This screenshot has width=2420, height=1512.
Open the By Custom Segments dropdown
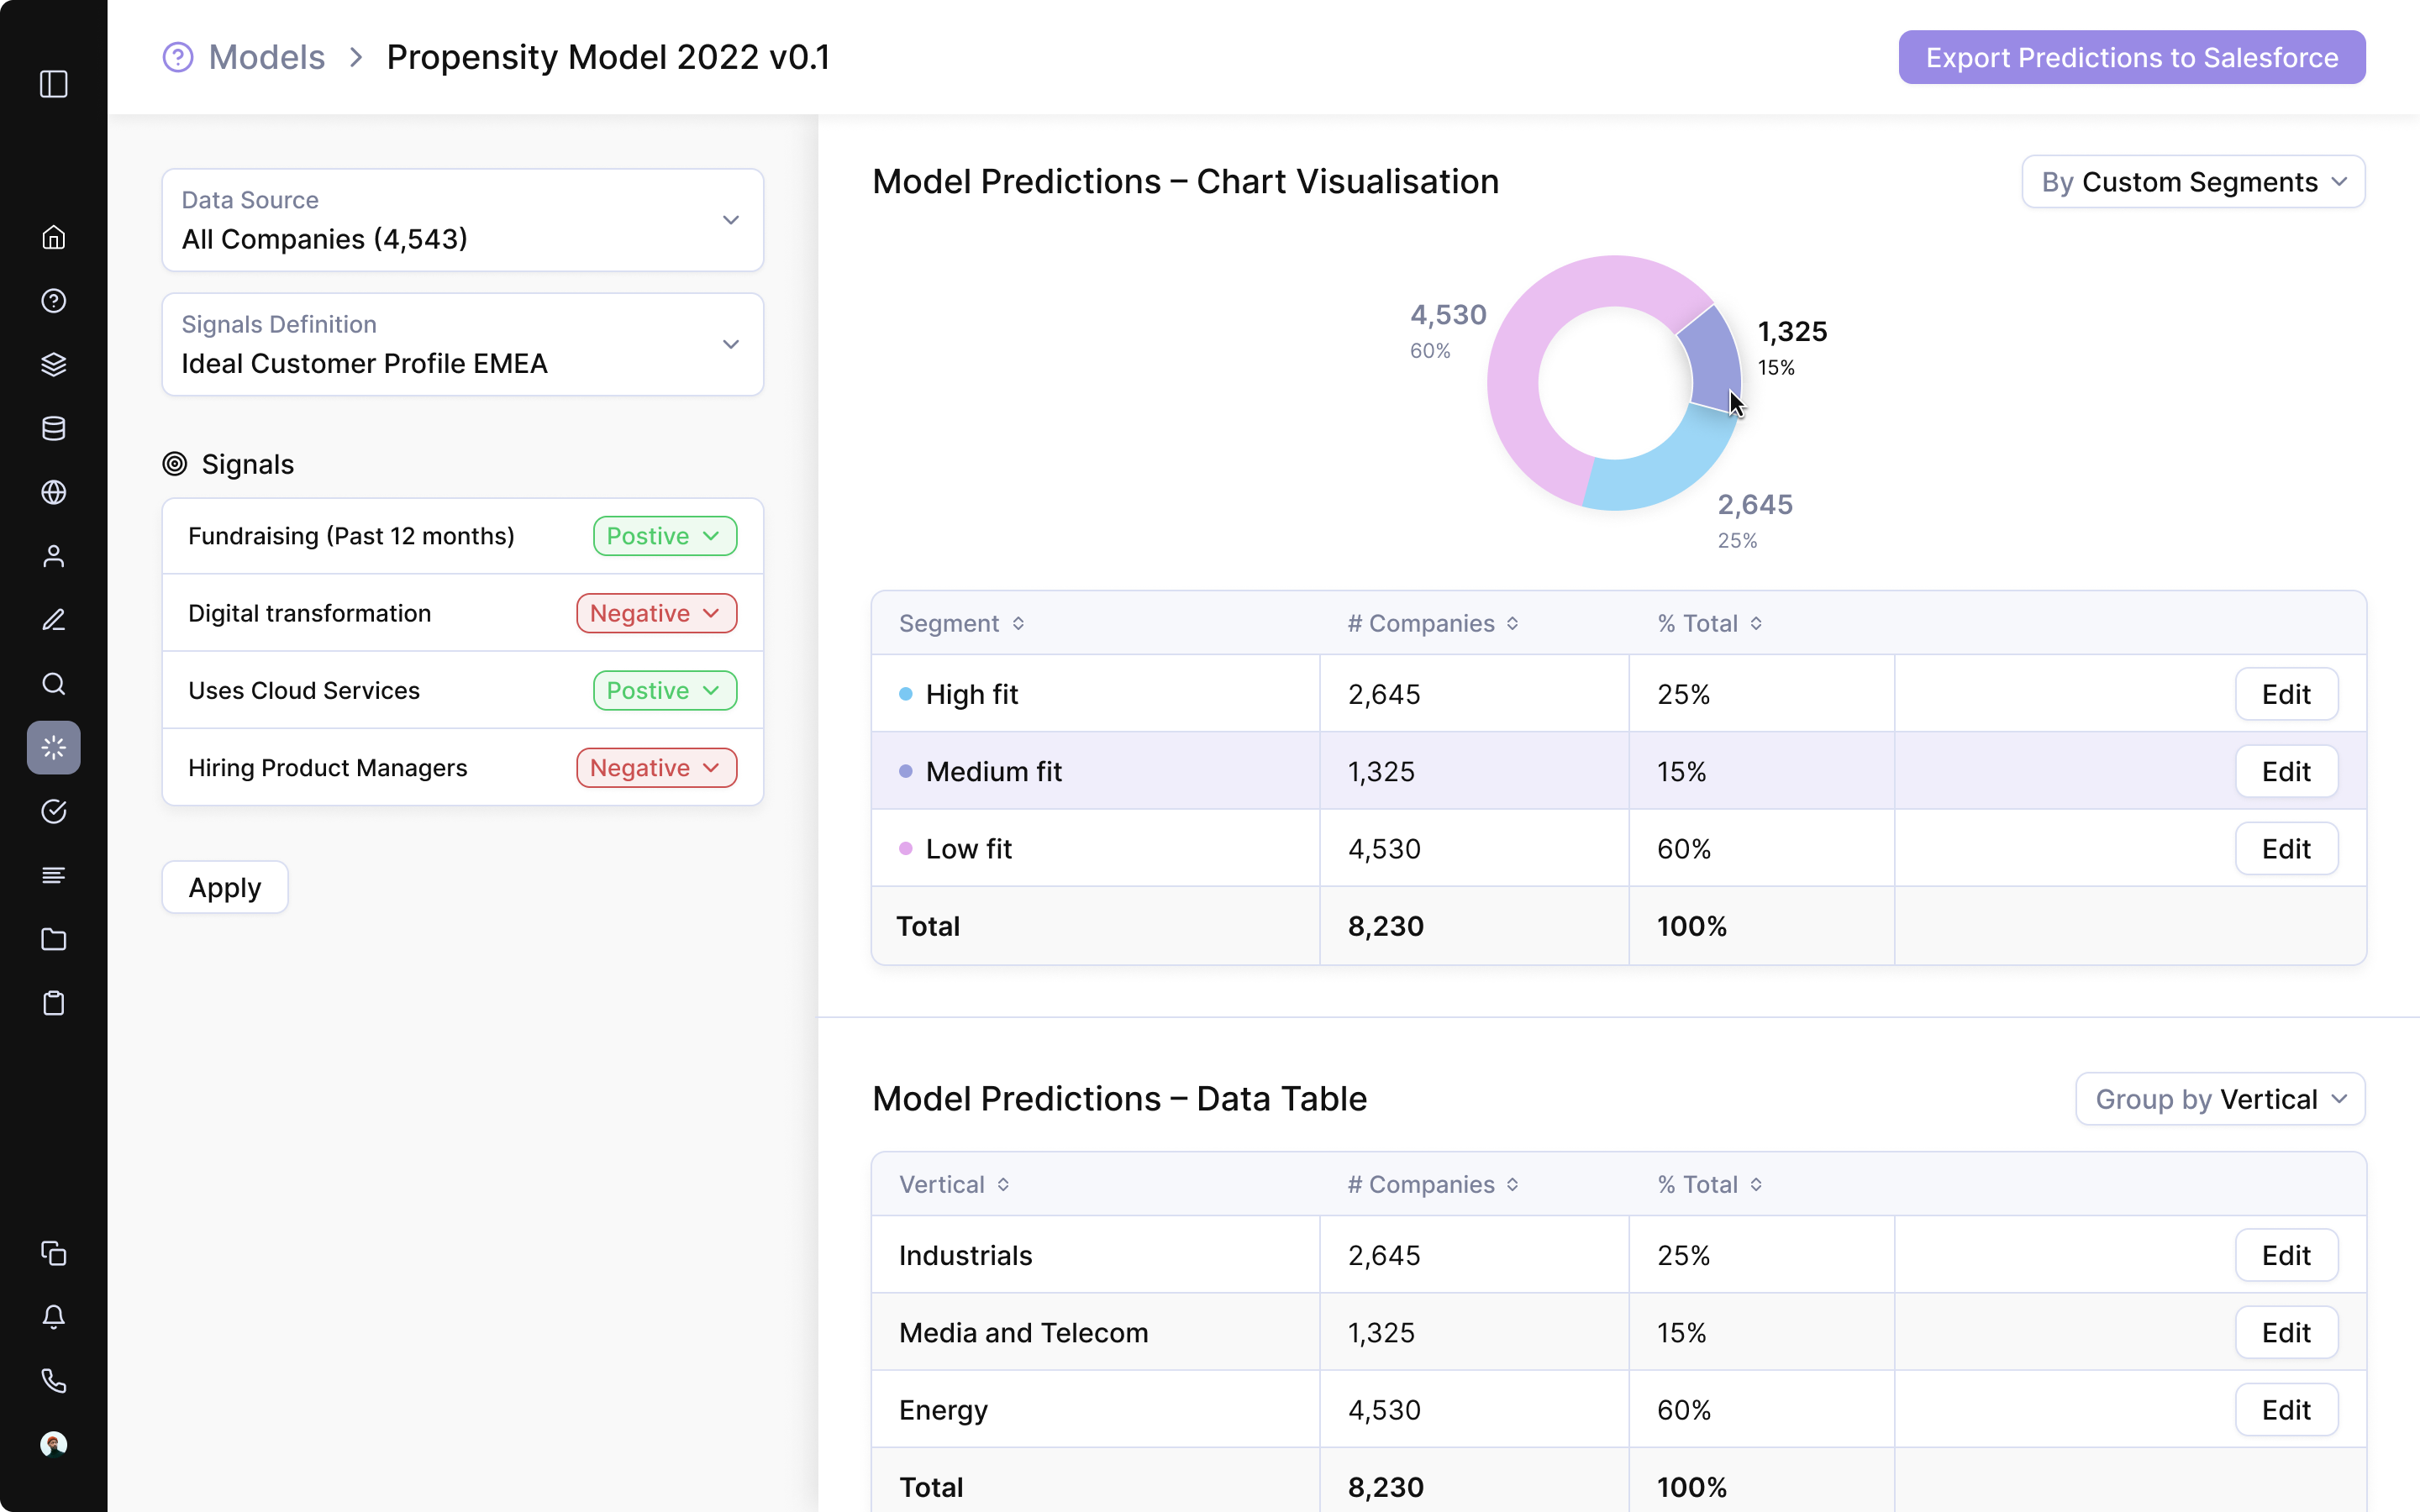2193,182
